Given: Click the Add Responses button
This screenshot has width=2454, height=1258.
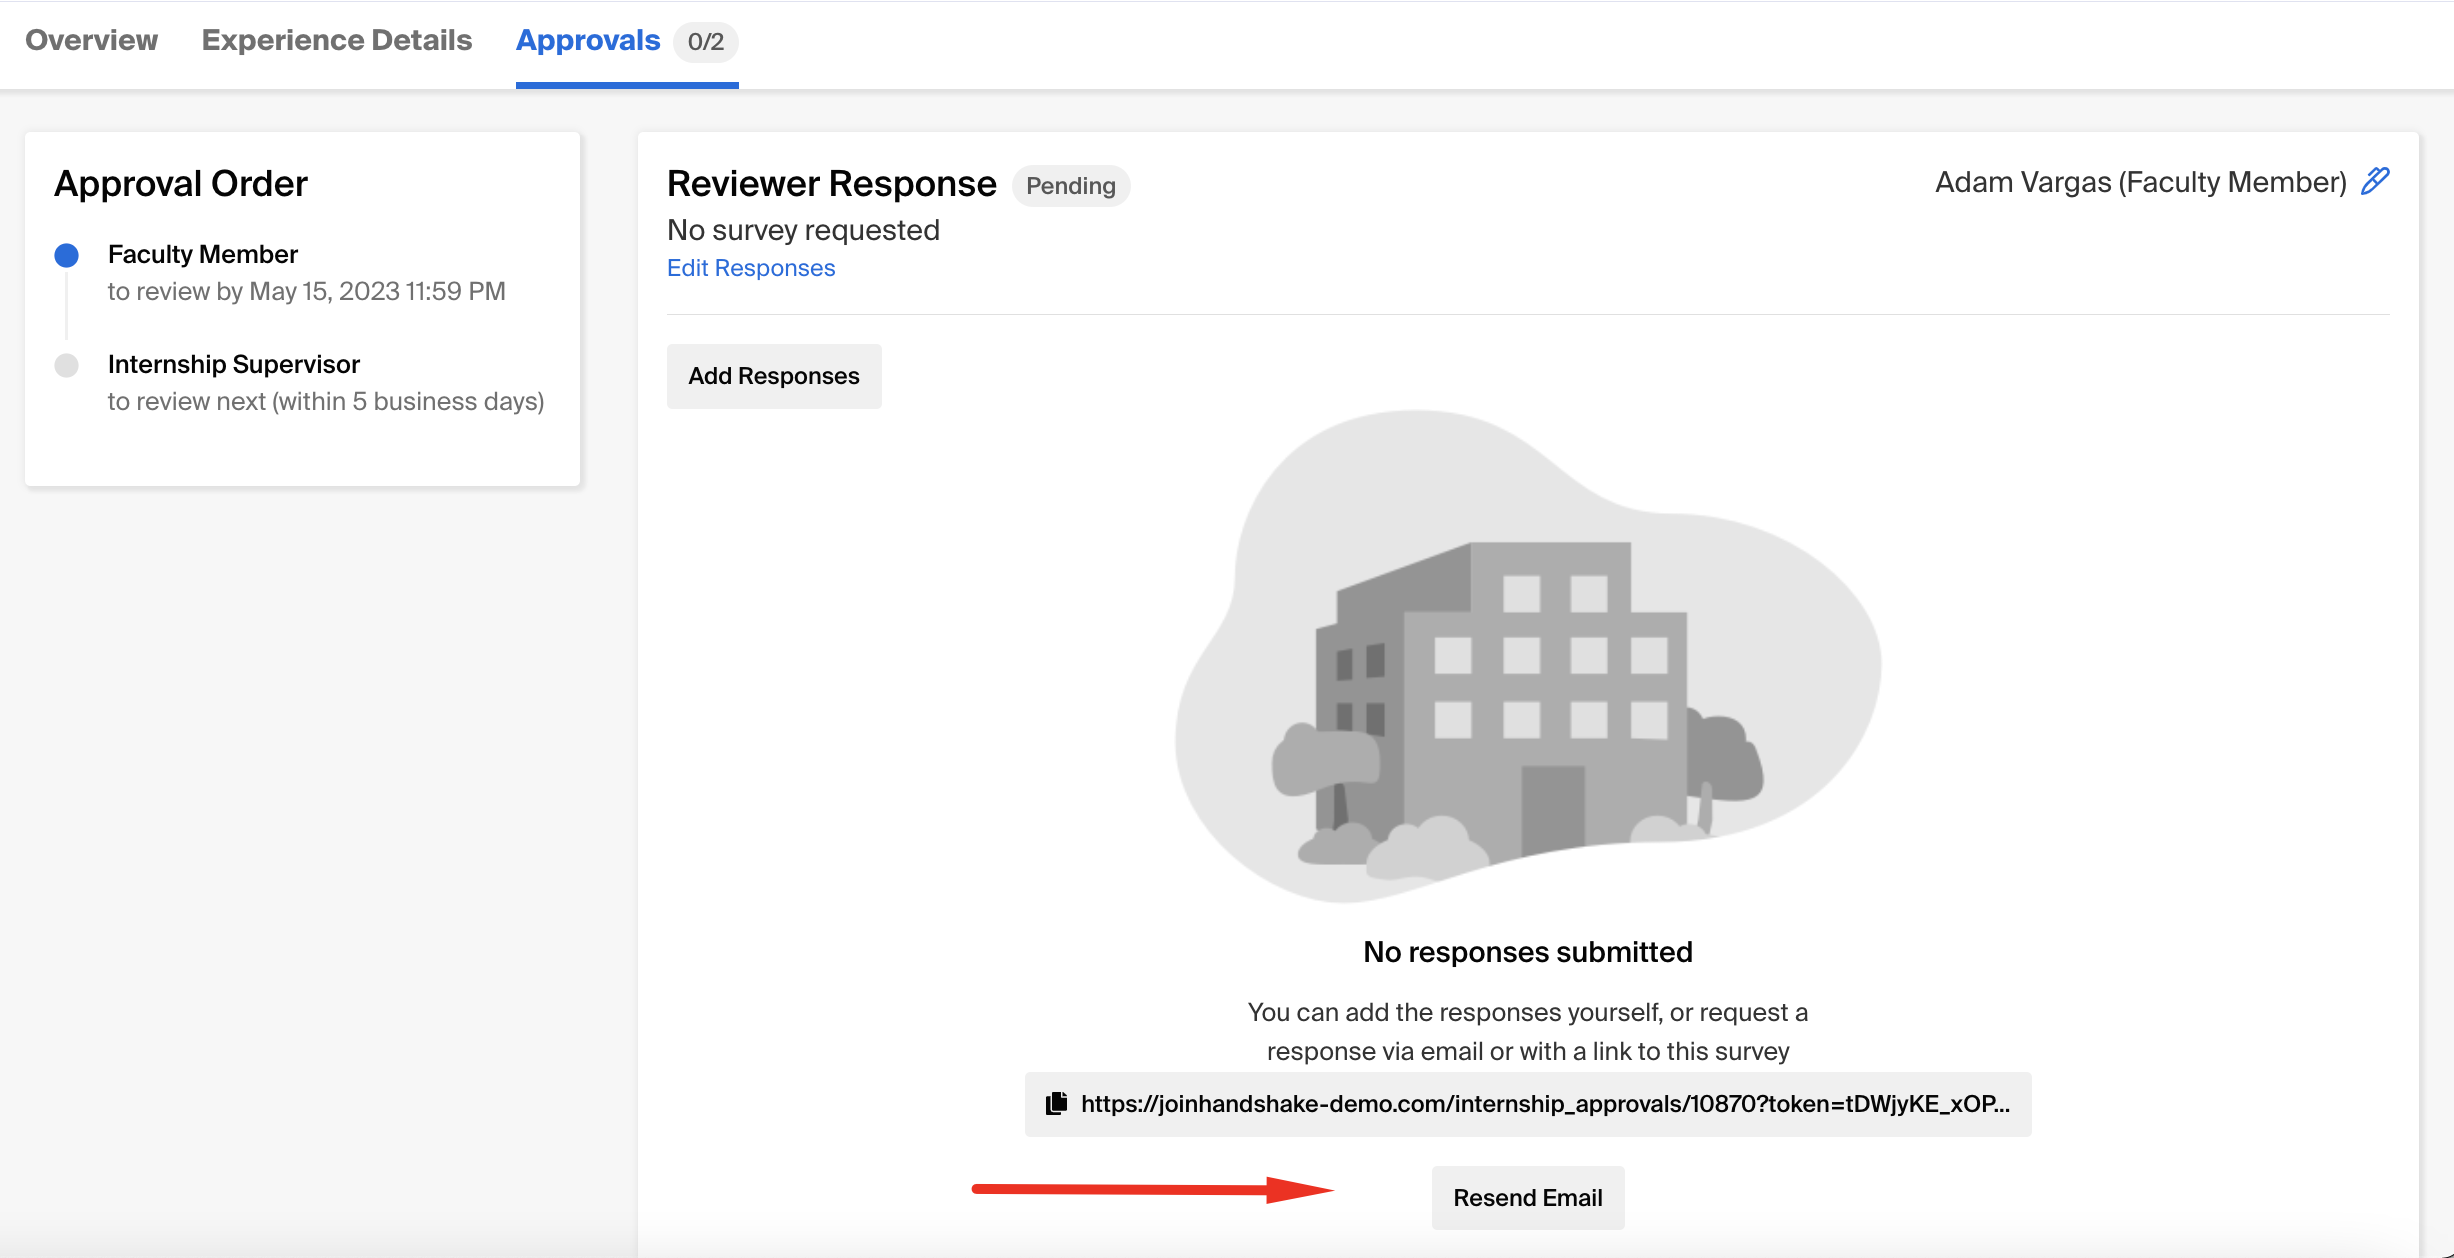Looking at the screenshot, I should pos(774,376).
